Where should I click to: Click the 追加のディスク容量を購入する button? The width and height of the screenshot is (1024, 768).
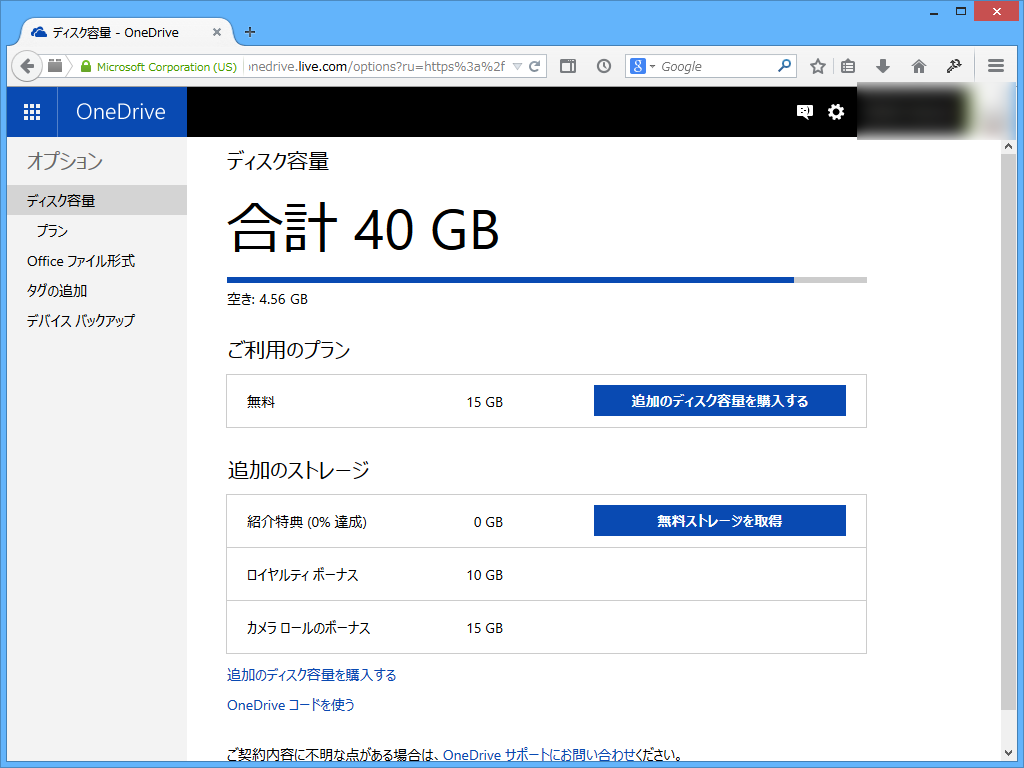719,400
